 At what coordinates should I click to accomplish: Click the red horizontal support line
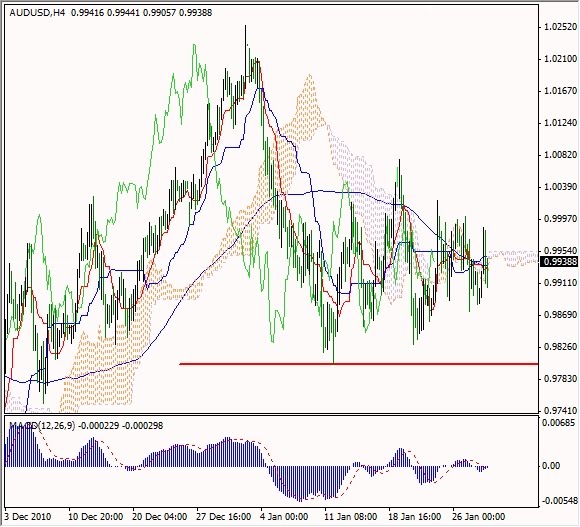coord(358,364)
